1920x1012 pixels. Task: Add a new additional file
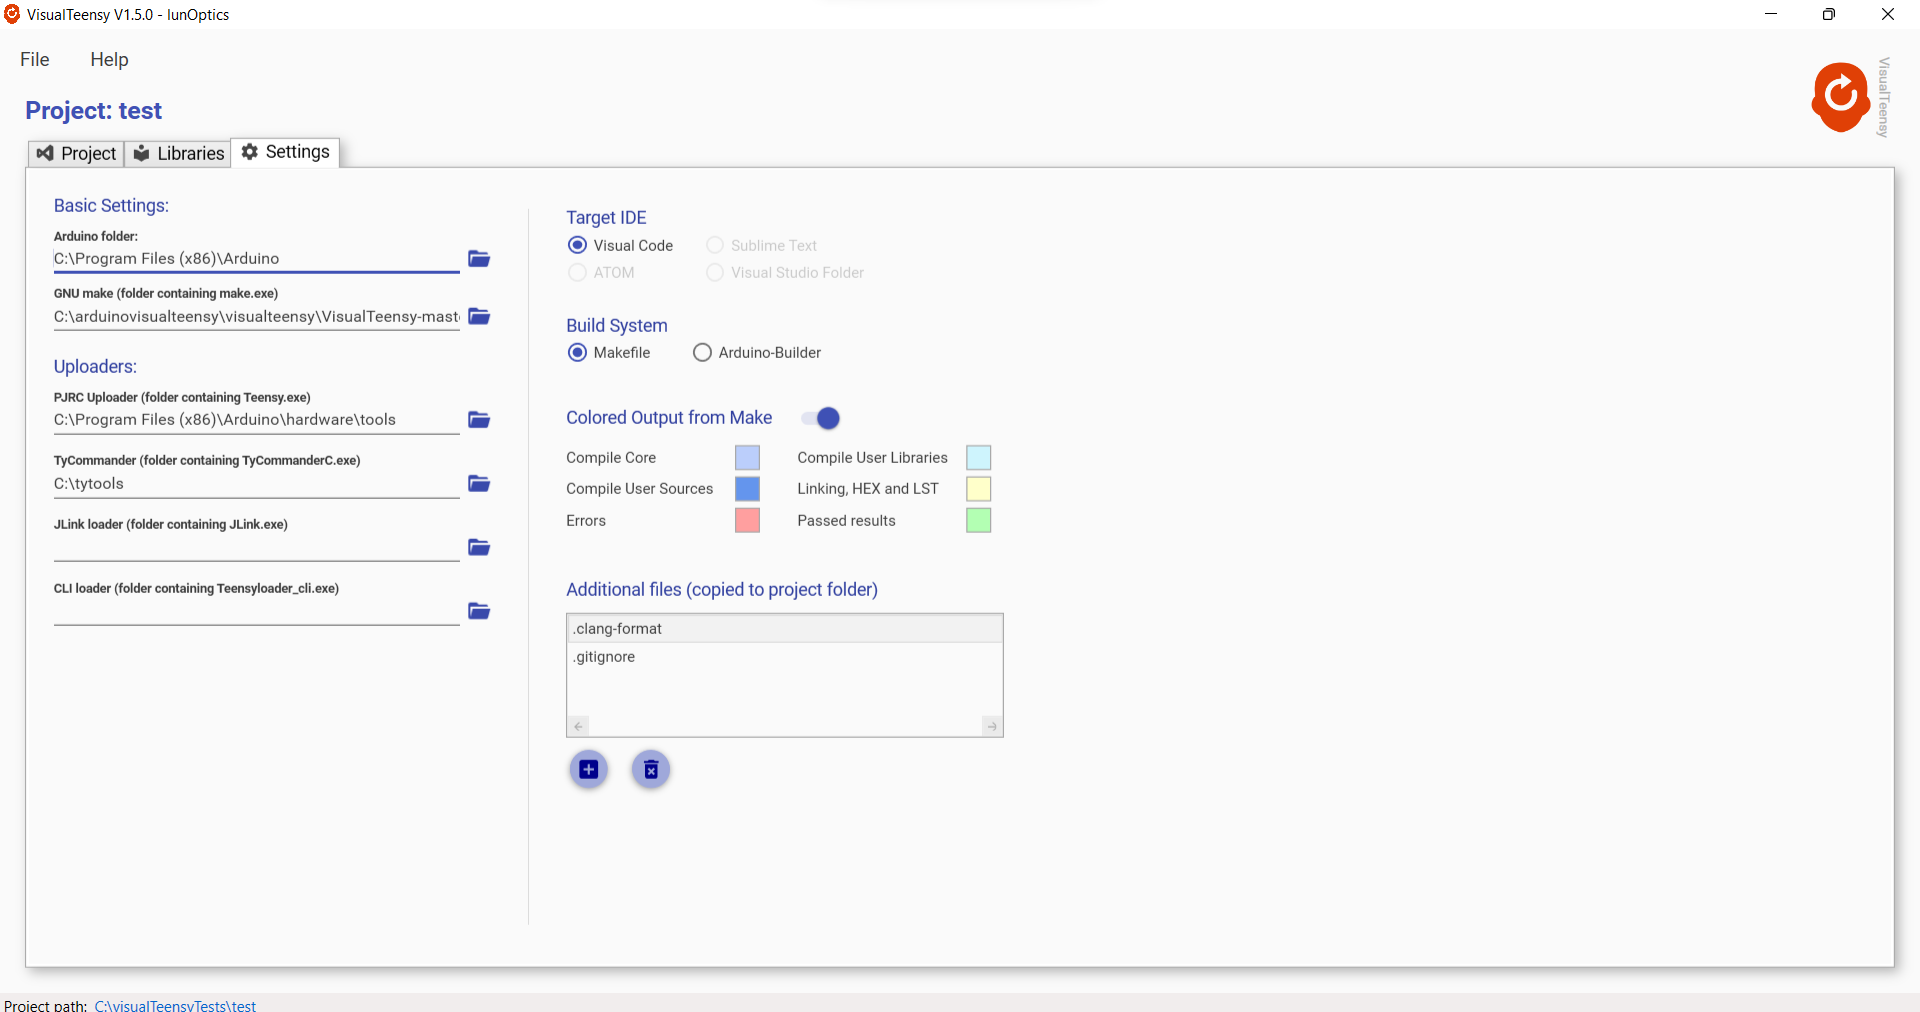[x=589, y=770]
